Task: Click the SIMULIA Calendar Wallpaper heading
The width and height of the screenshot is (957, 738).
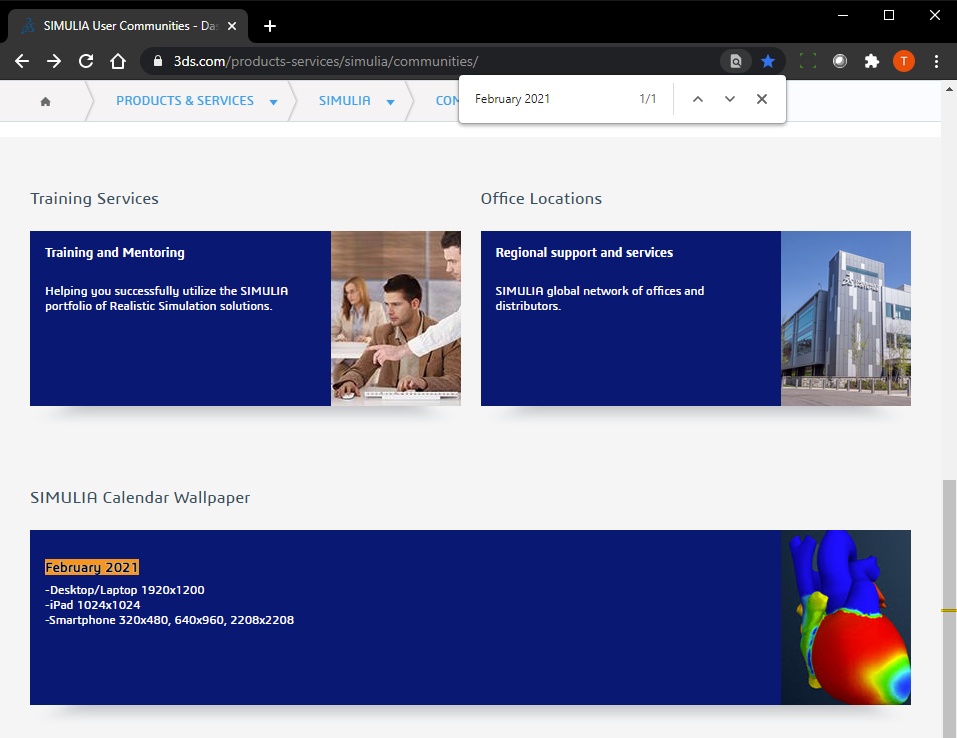Action: (140, 497)
